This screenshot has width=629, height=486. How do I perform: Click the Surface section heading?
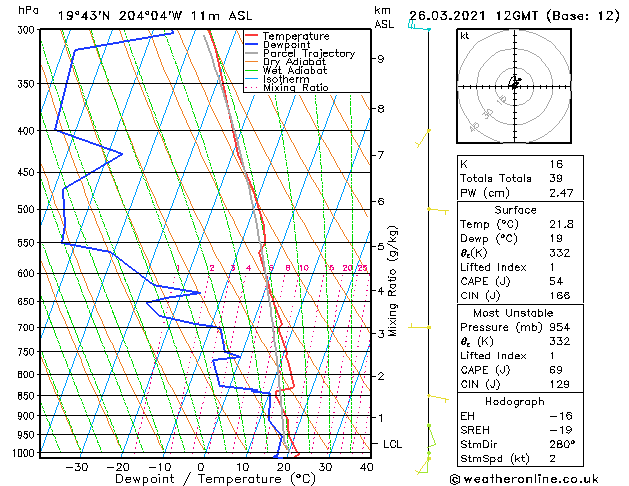[515, 210]
